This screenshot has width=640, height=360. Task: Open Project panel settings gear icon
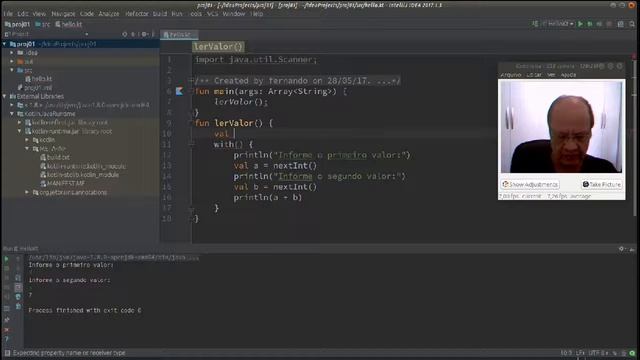144,34
